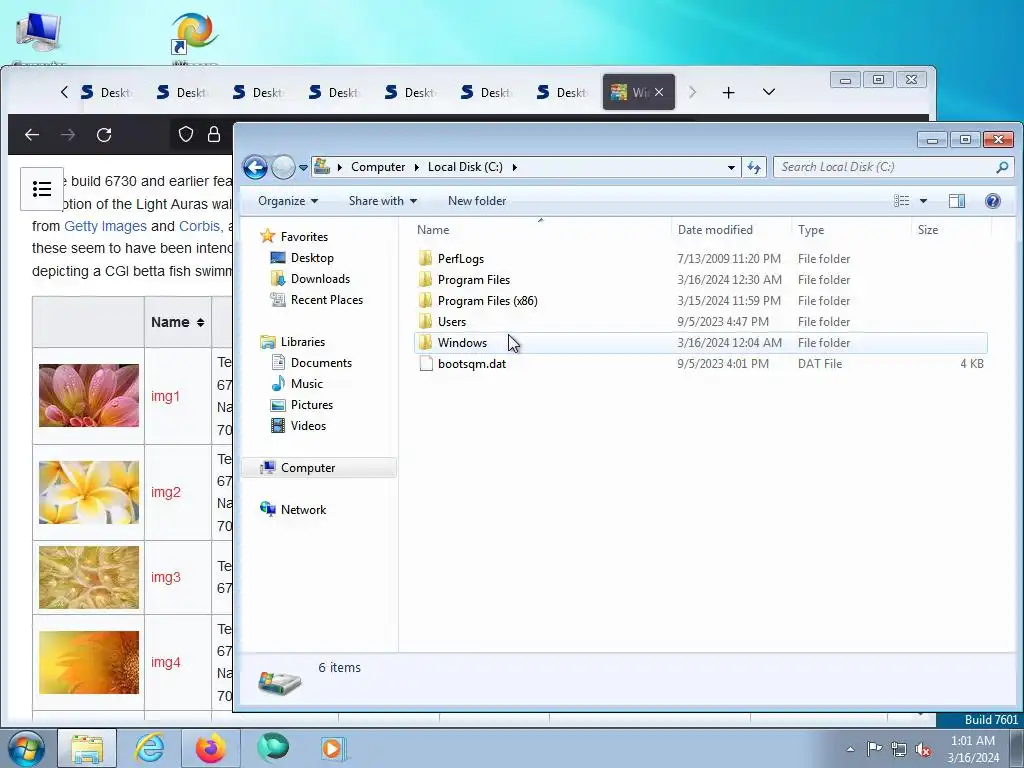The image size is (1024, 768).
Task: Open the img1 link in the table
Action: pos(165,396)
